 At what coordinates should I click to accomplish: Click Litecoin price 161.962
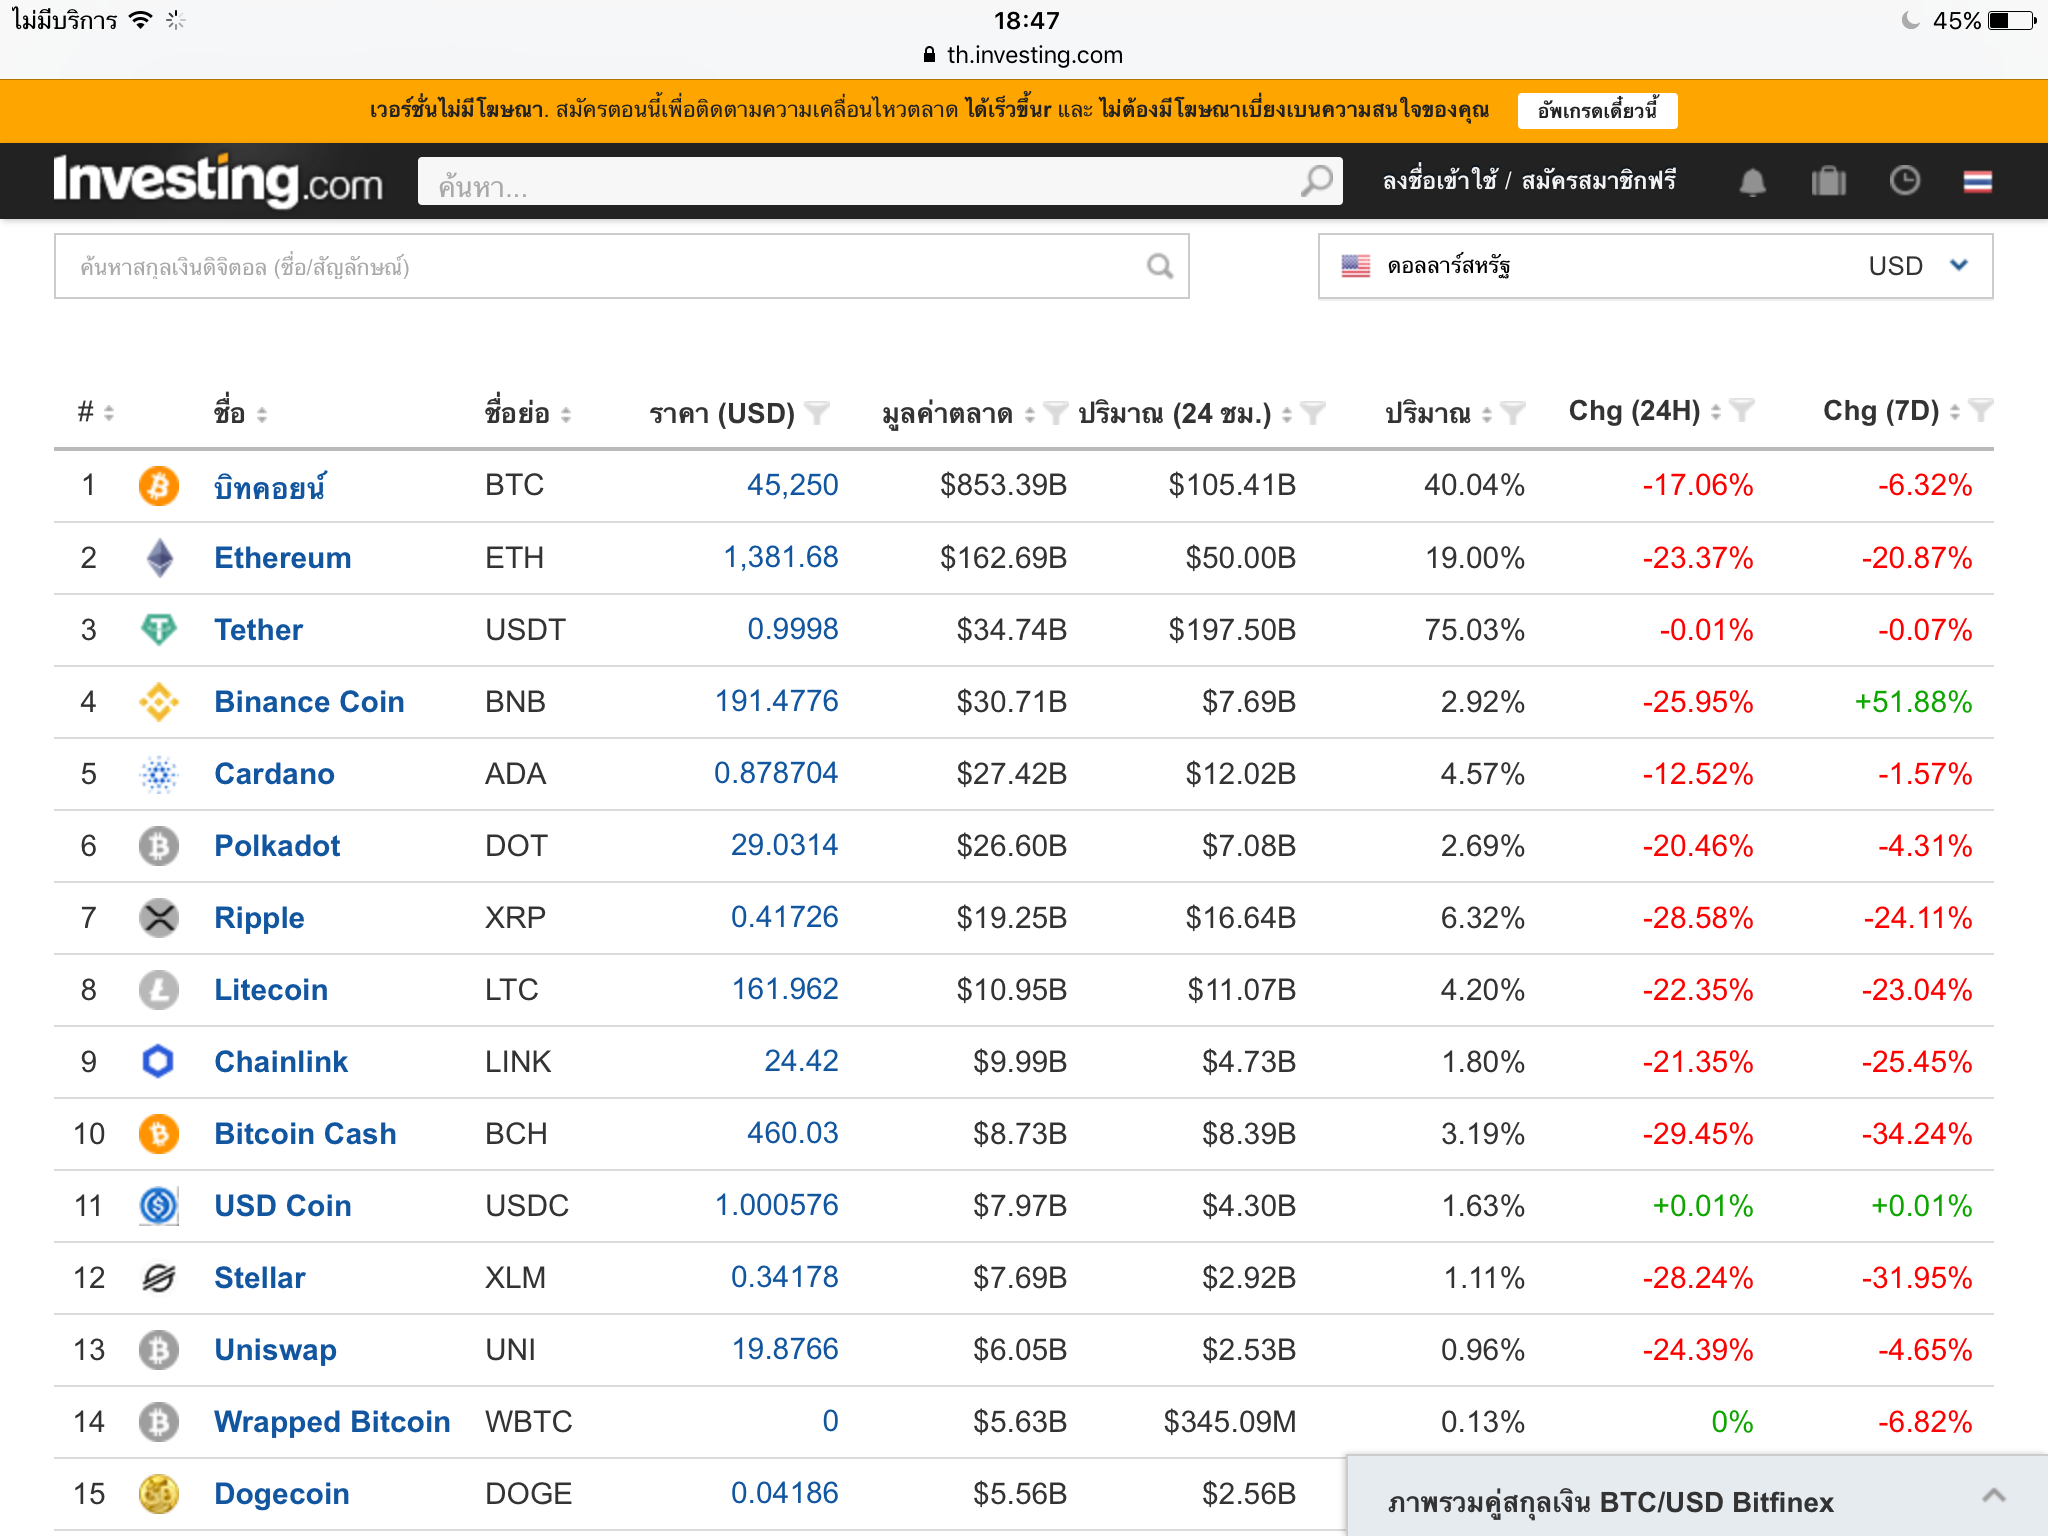click(785, 989)
